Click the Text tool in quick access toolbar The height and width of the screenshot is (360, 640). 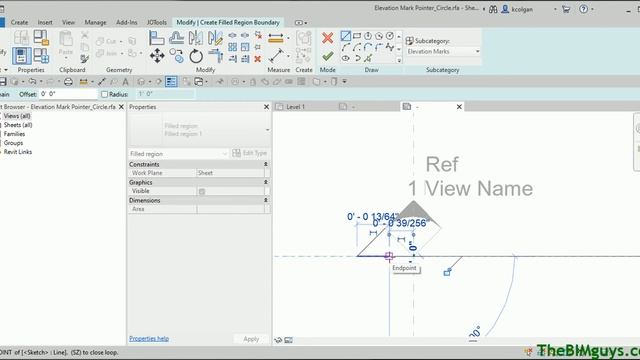click(x=125, y=82)
